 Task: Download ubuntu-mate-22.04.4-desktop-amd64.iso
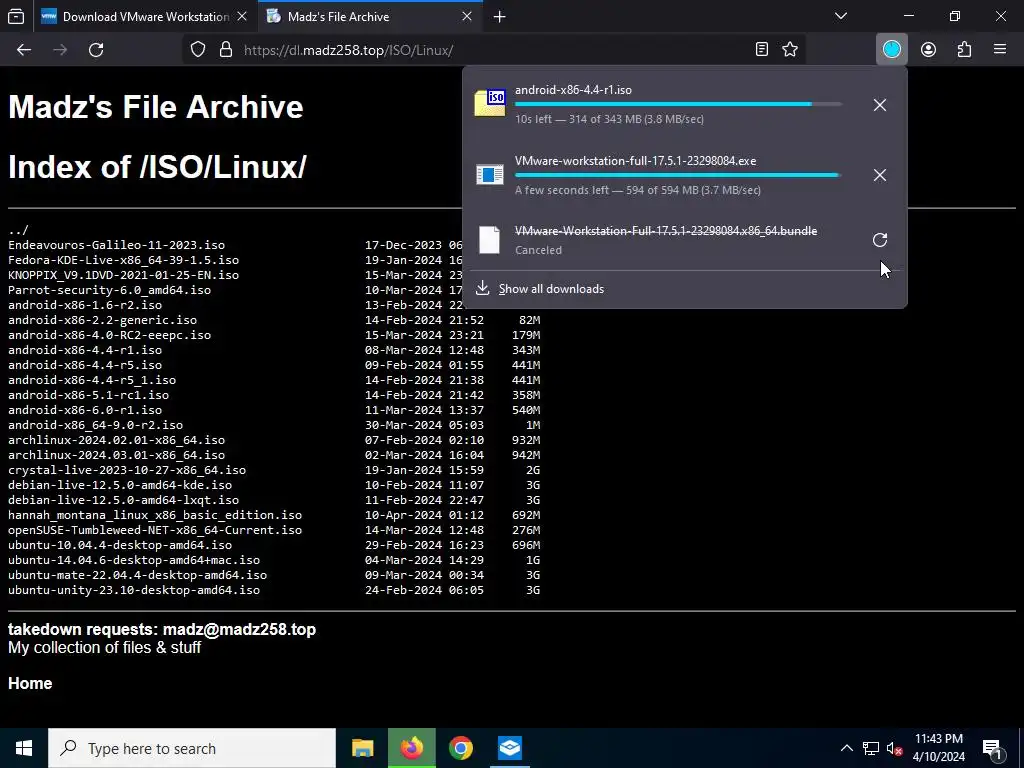[138, 575]
